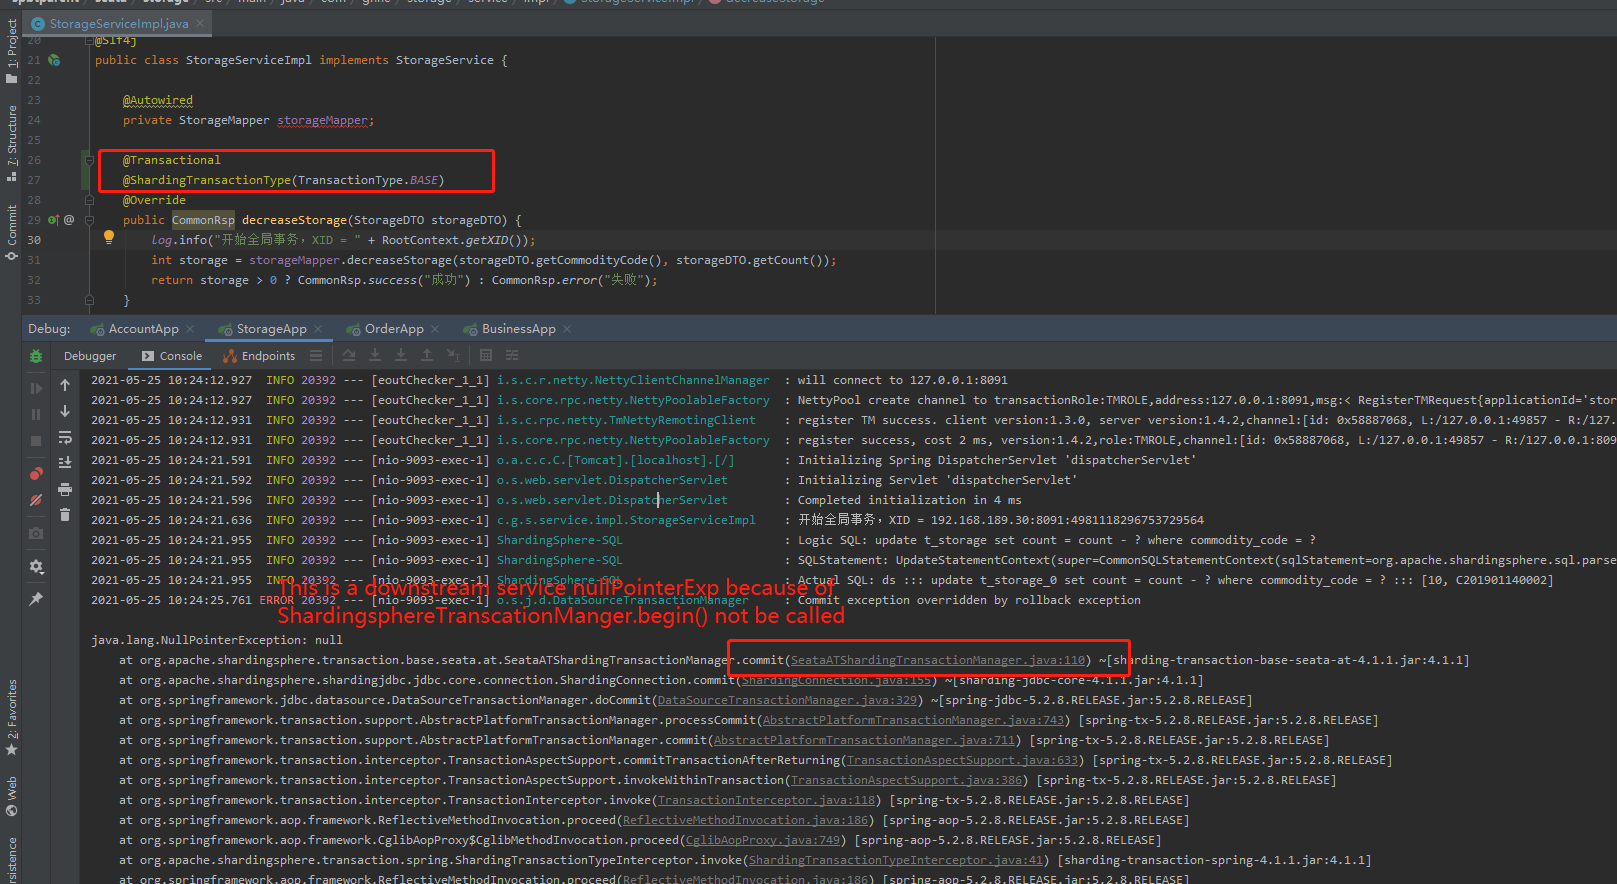Open the Endpoints sub-tab
1617x884 pixels.
pos(259,356)
